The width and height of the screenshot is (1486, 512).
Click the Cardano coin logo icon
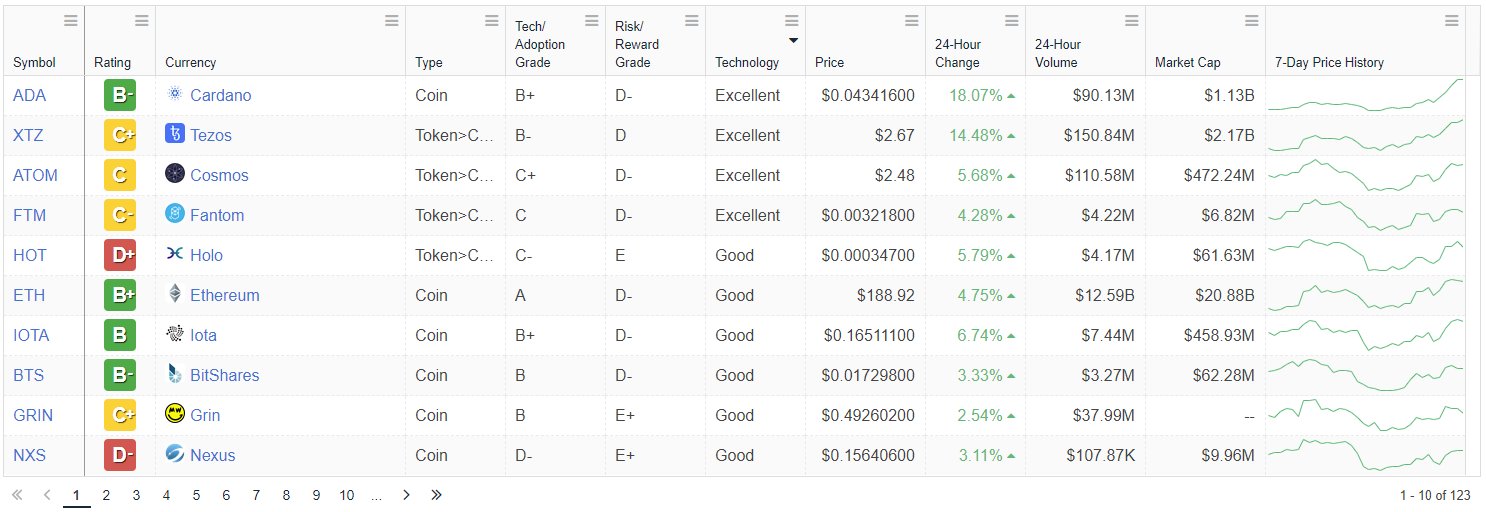click(x=175, y=95)
